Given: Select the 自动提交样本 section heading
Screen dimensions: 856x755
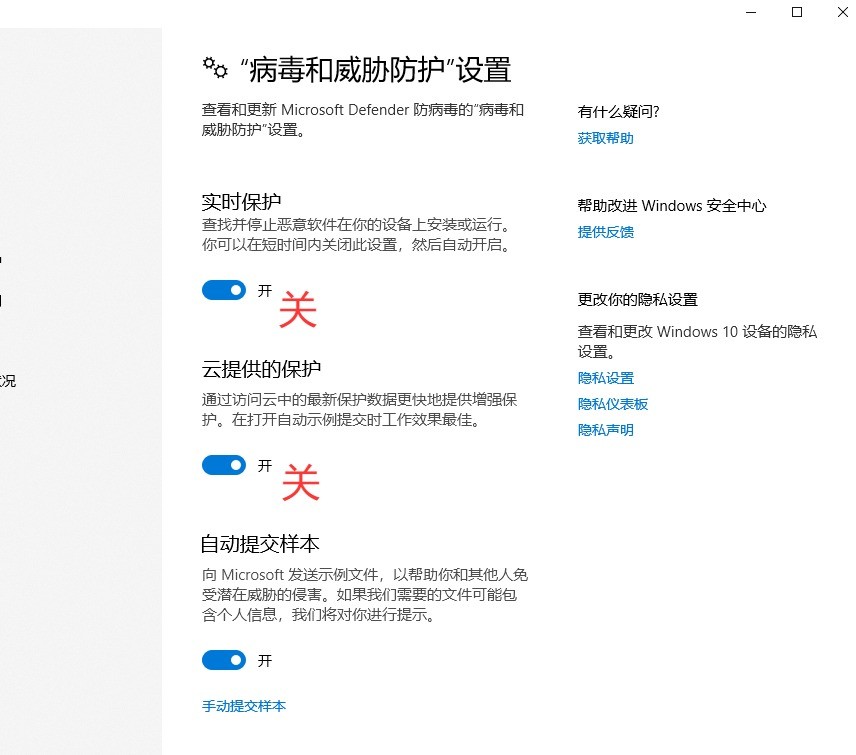Looking at the screenshot, I should tap(260, 544).
